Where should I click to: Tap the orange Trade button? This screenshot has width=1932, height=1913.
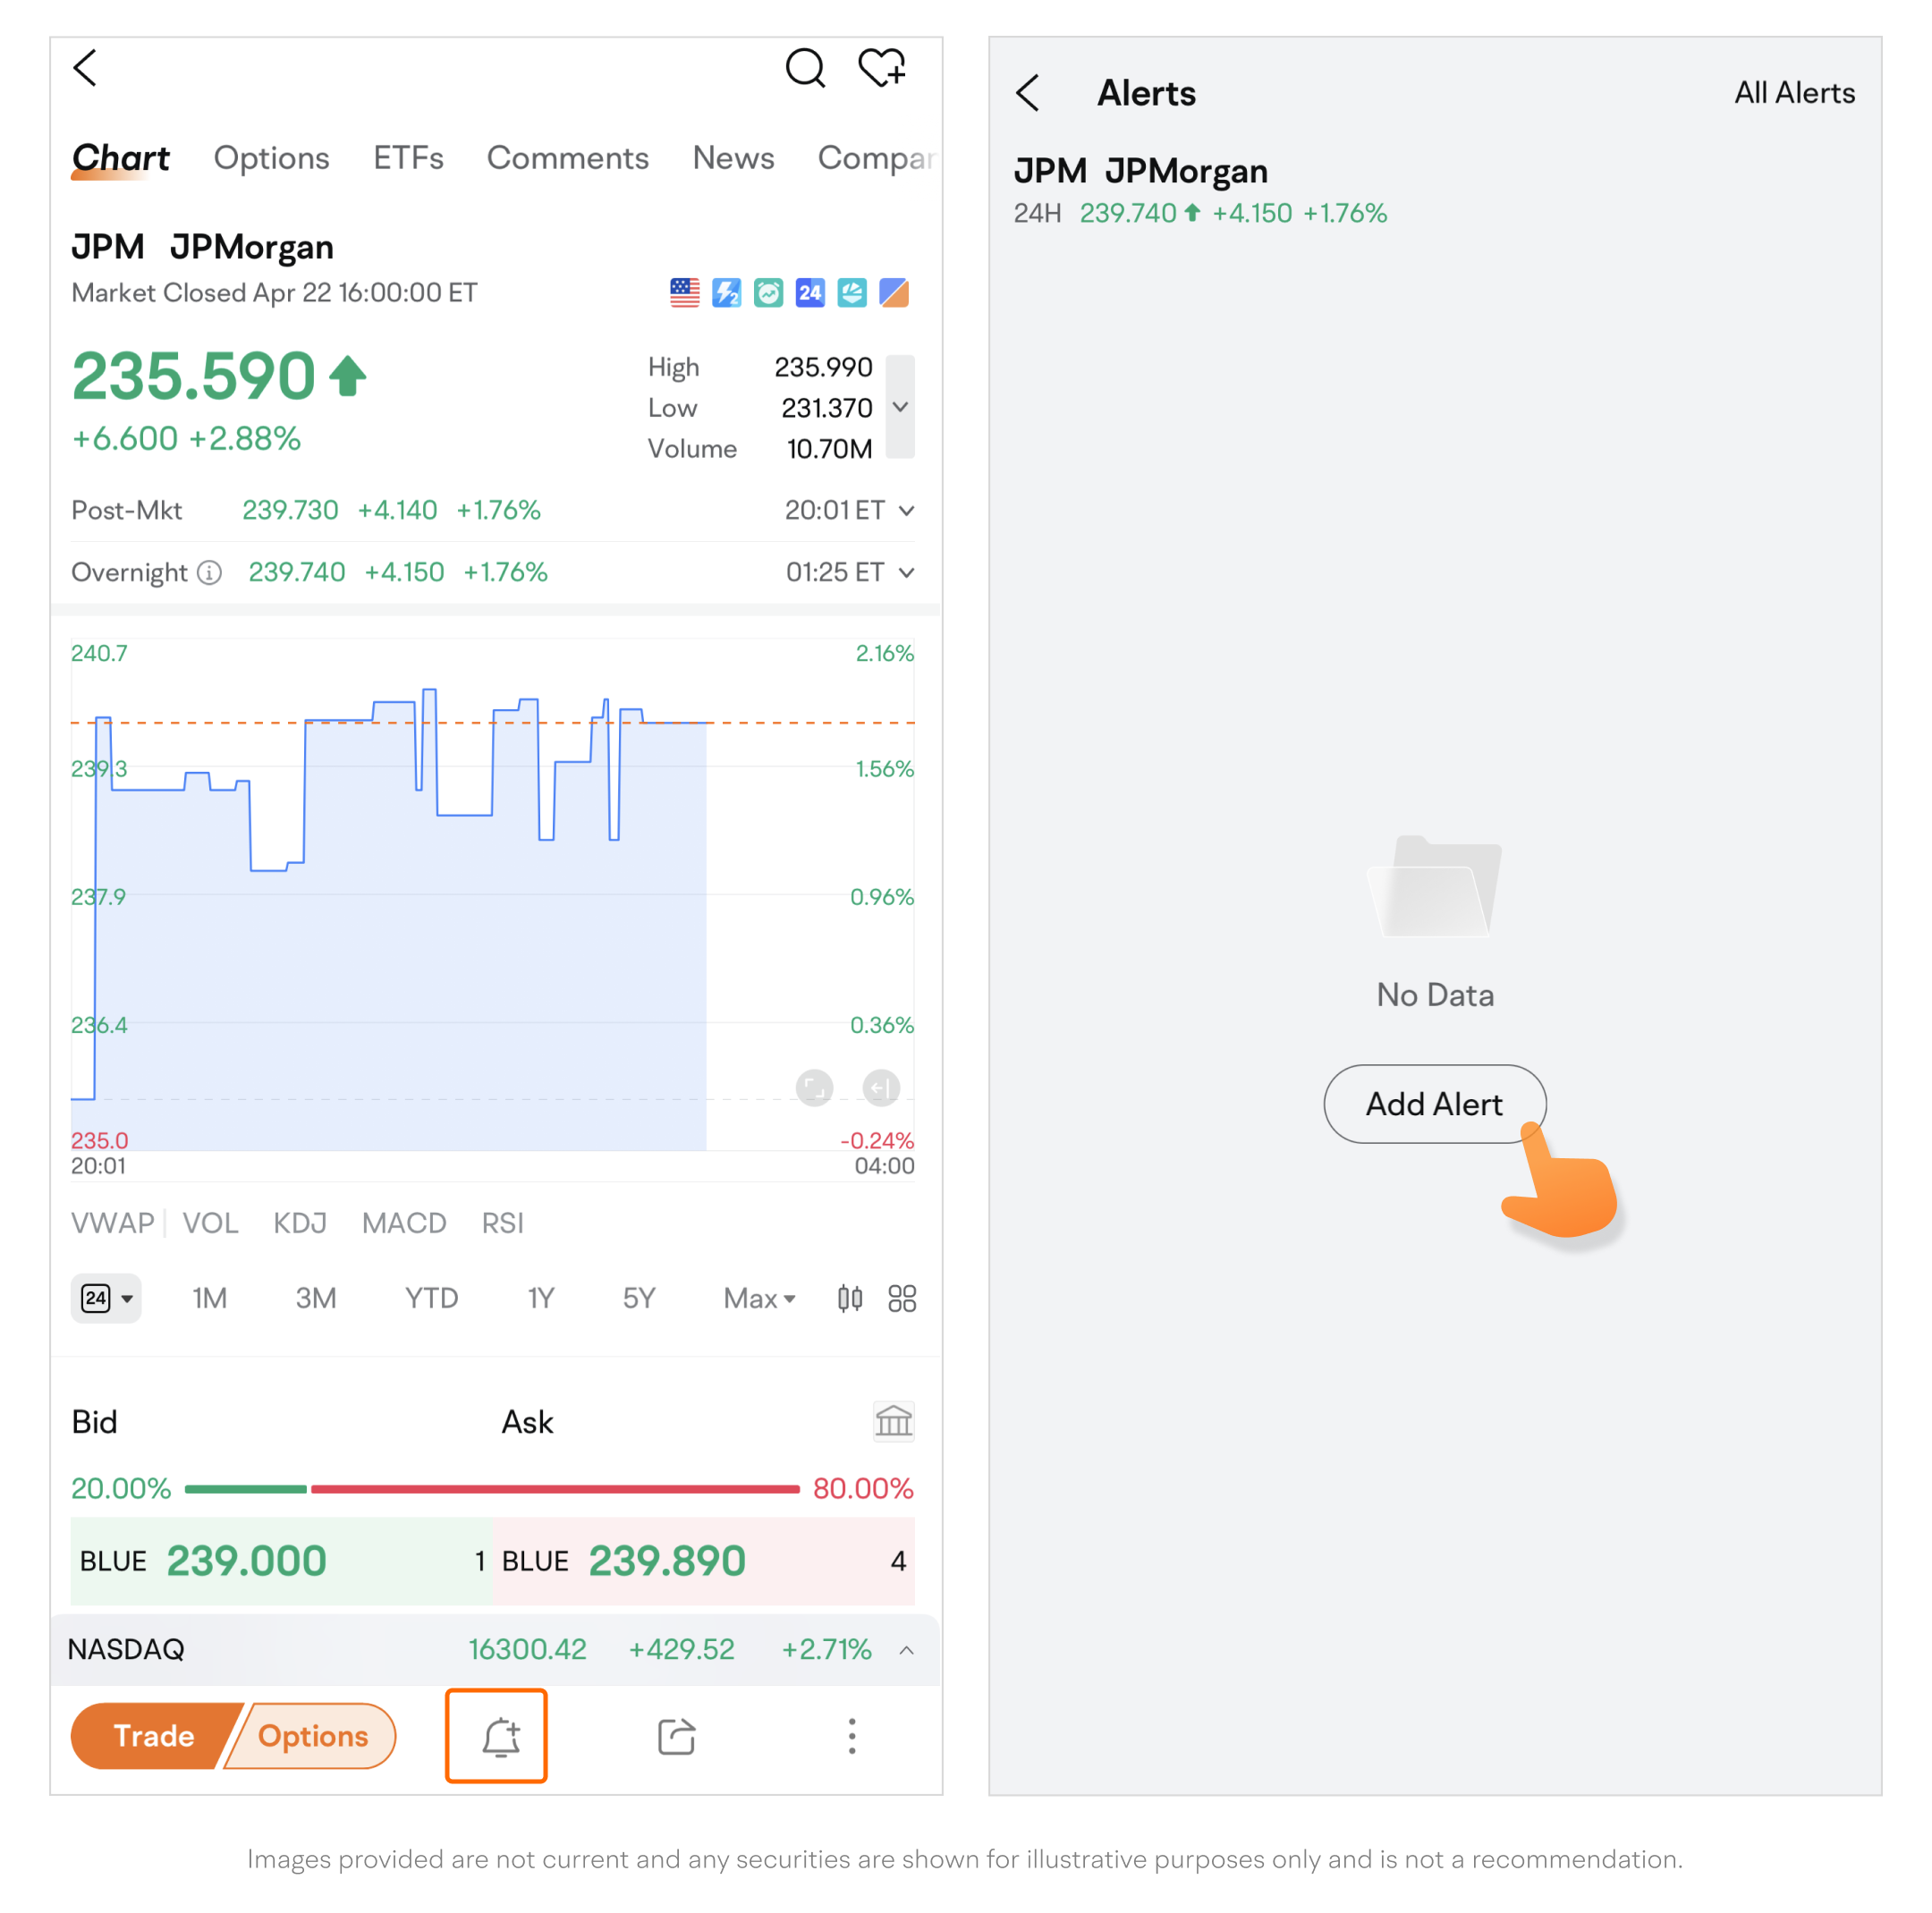[153, 1736]
